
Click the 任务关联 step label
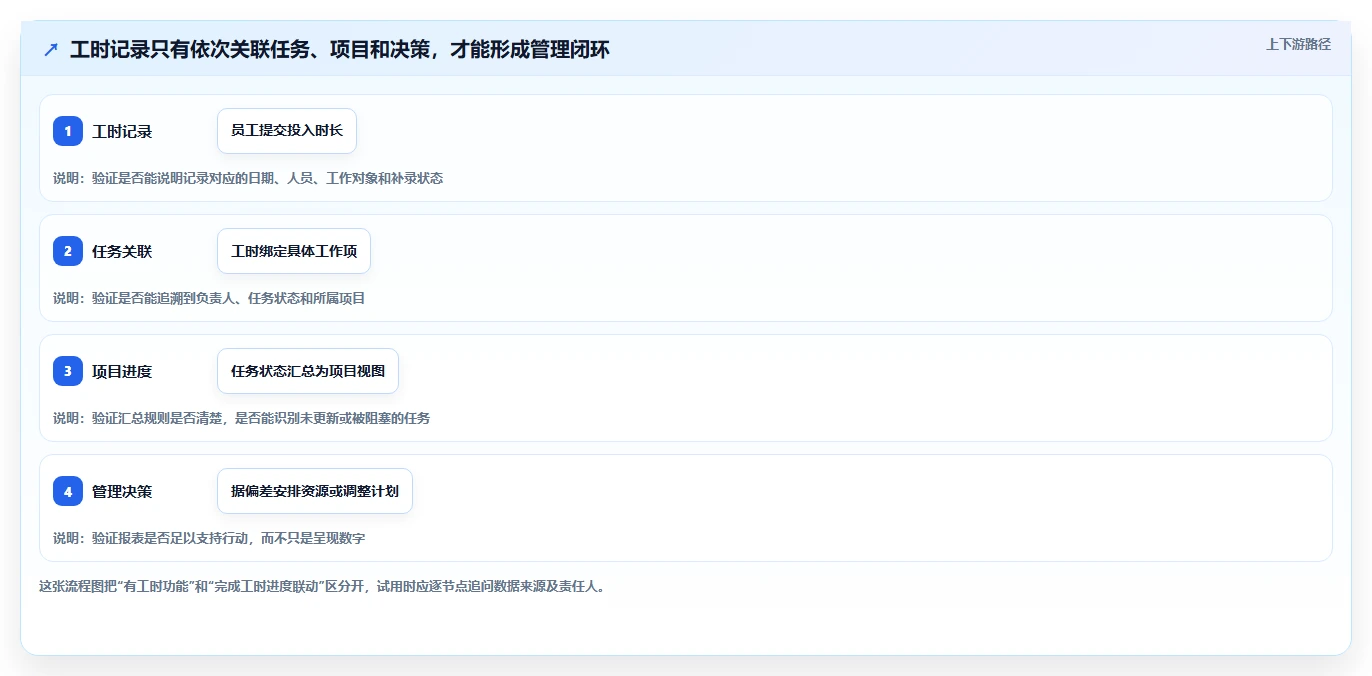[122, 252]
